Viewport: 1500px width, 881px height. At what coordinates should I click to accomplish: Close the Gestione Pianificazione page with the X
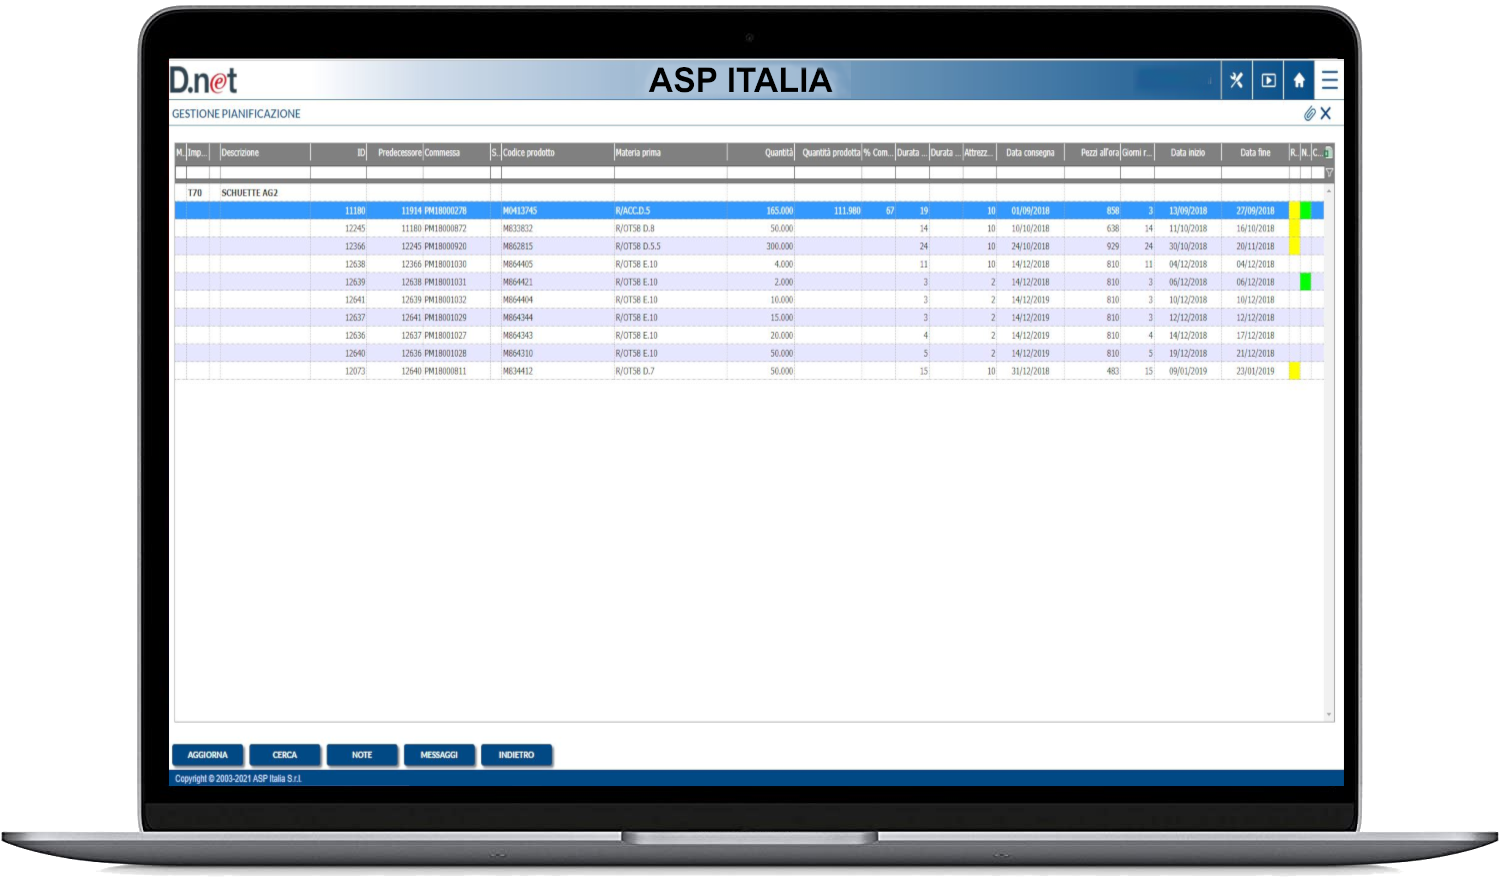1326,114
